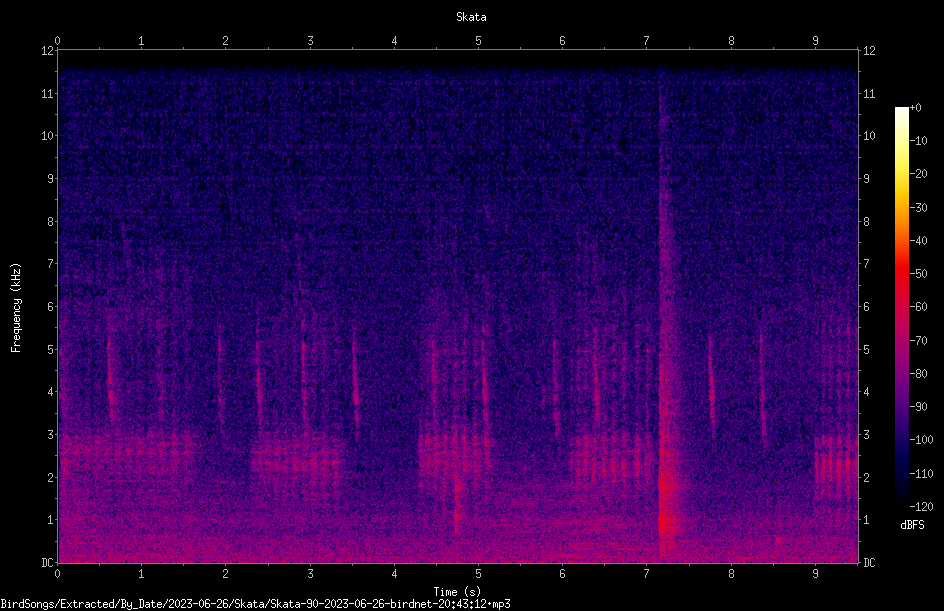Click the "-70" color scale label
The width and height of the screenshot is (944, 611).
coord(918,341)
